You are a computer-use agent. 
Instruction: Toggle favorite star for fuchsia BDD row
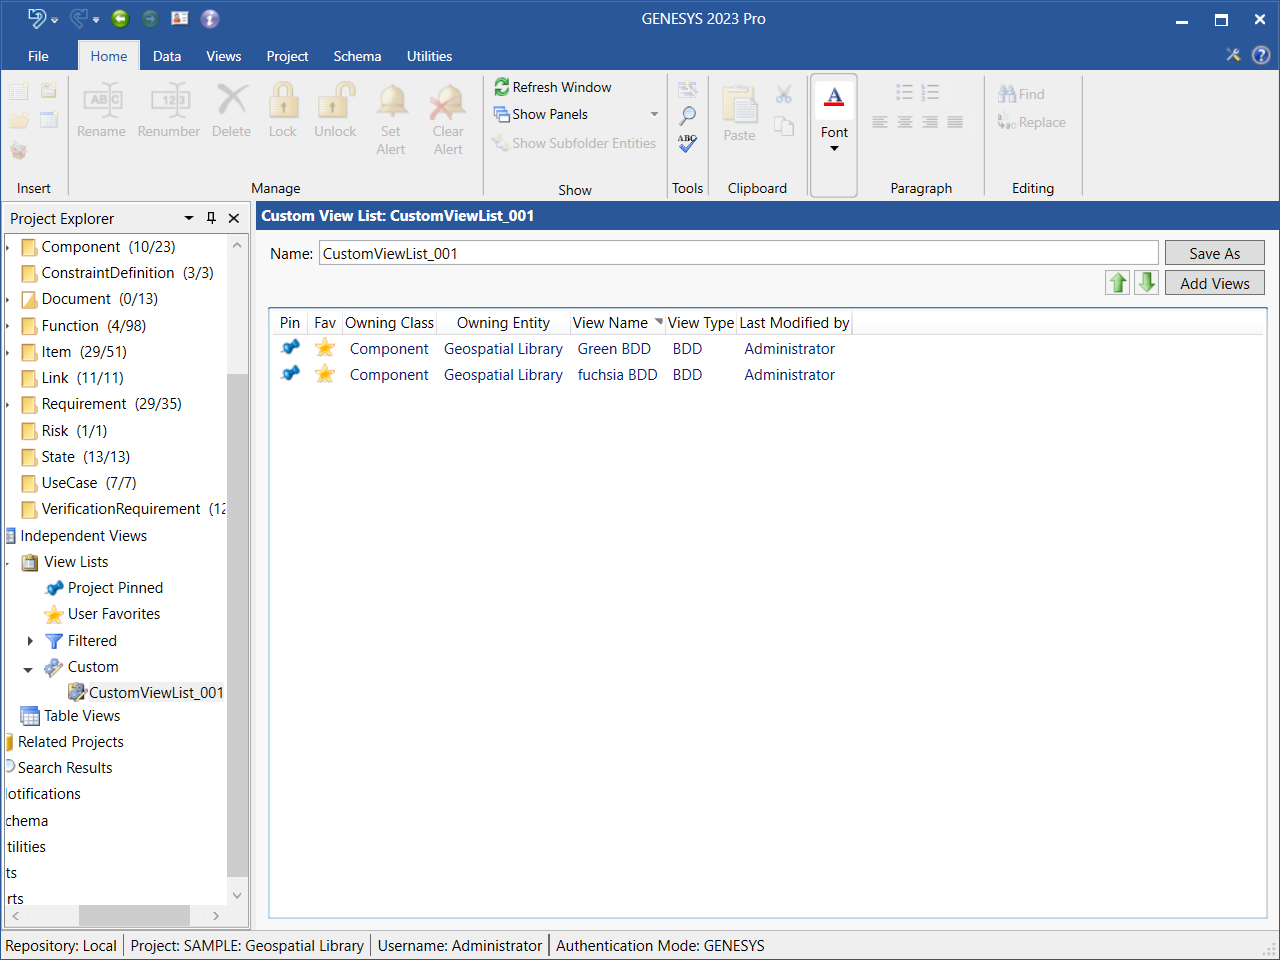point(325,375)
